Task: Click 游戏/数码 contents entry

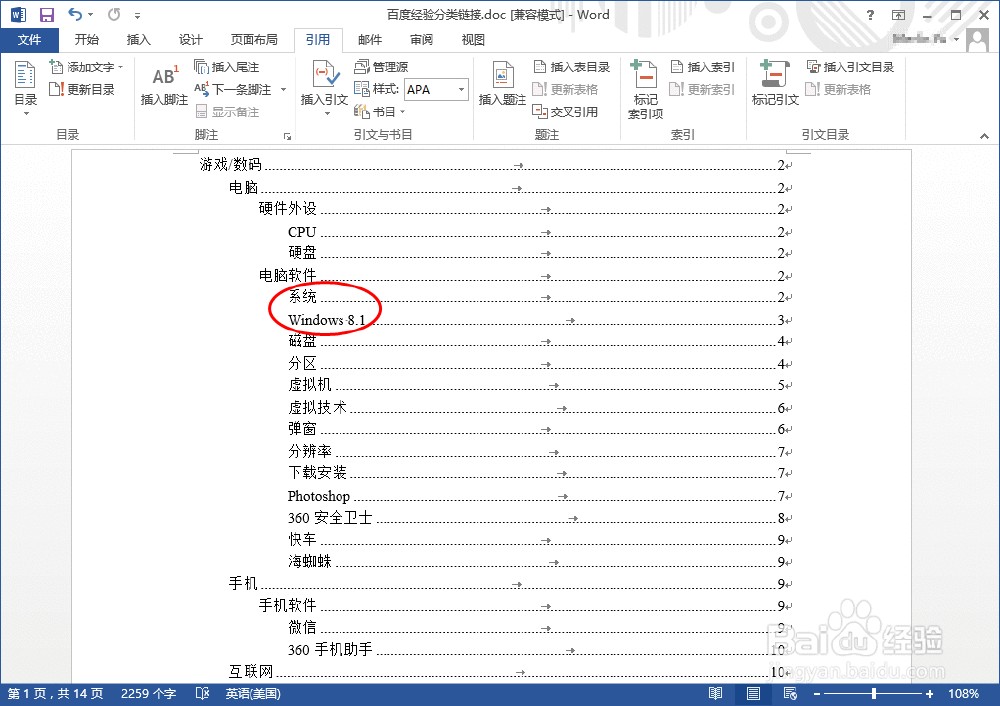Action: [496, 165]
